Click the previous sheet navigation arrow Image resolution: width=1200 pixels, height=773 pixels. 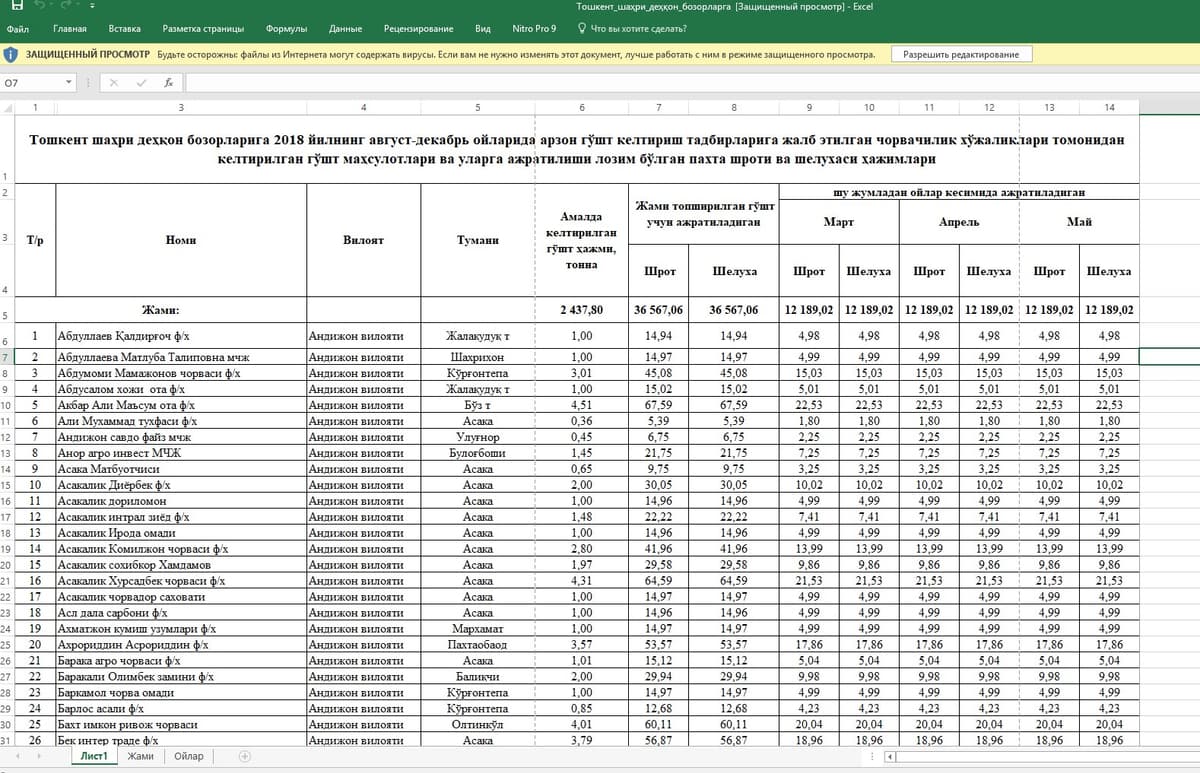(x=17, y=757)
